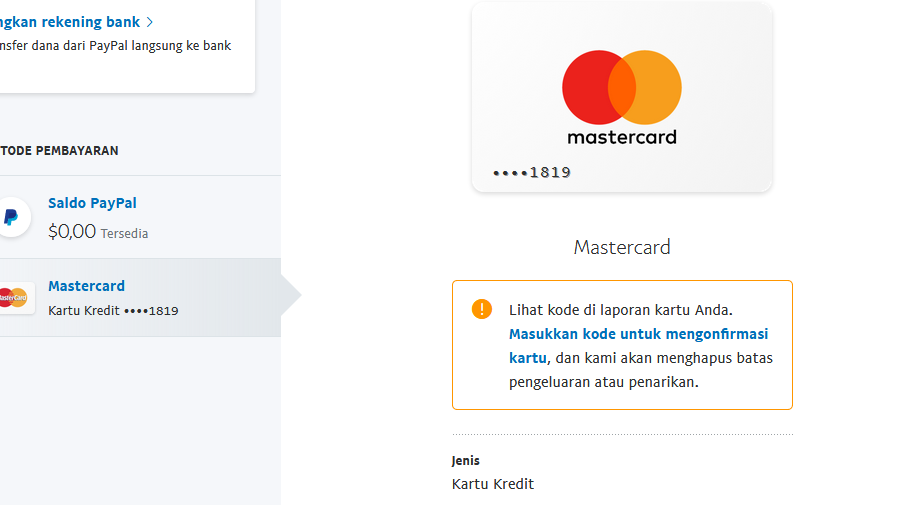
Task: Open the Mastercard link in payment methods
Action: (x=86, y=286)
